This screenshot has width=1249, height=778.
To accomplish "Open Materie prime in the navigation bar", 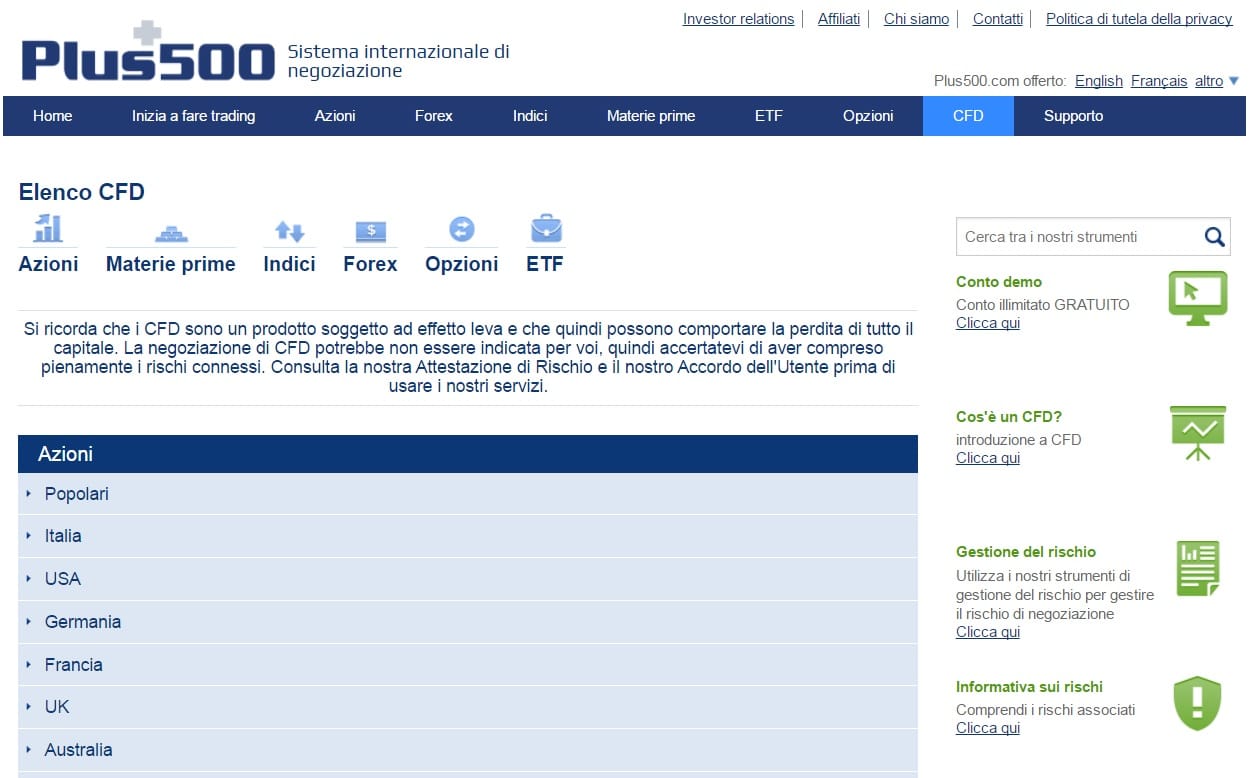I will coord(651,116).
